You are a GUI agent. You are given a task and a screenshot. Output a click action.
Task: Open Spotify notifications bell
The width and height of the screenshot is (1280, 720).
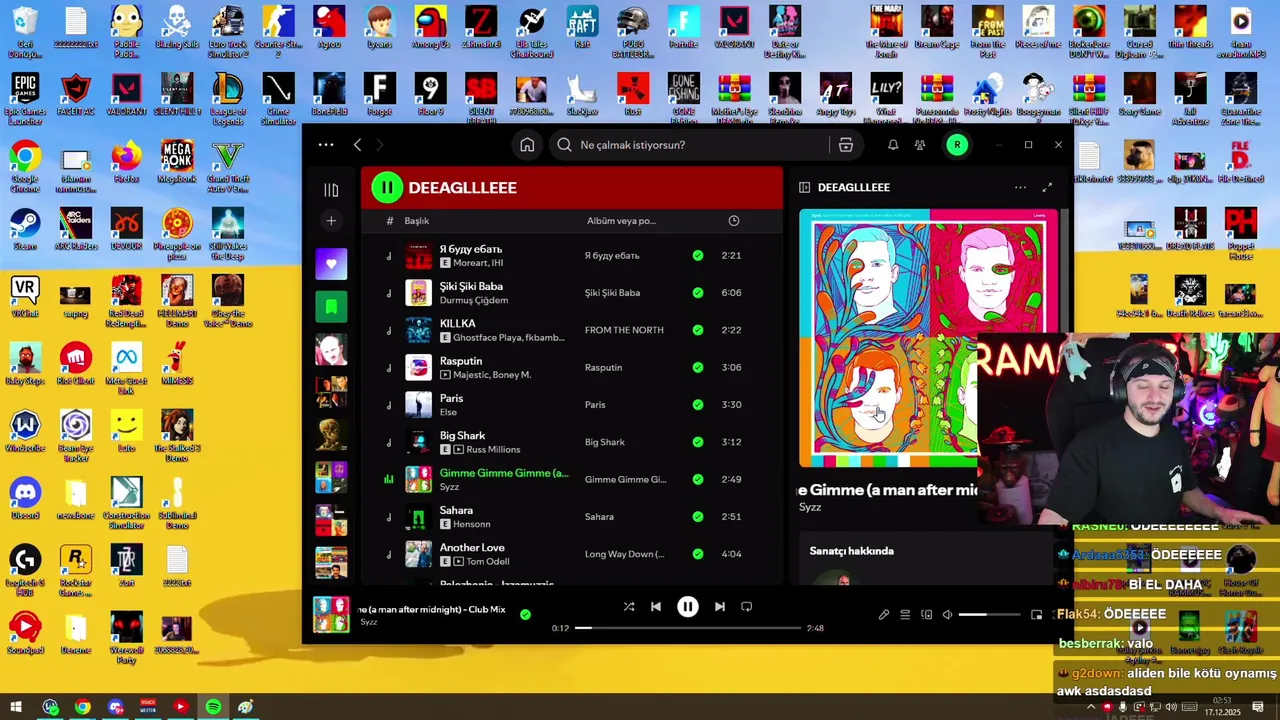(893, 145)
